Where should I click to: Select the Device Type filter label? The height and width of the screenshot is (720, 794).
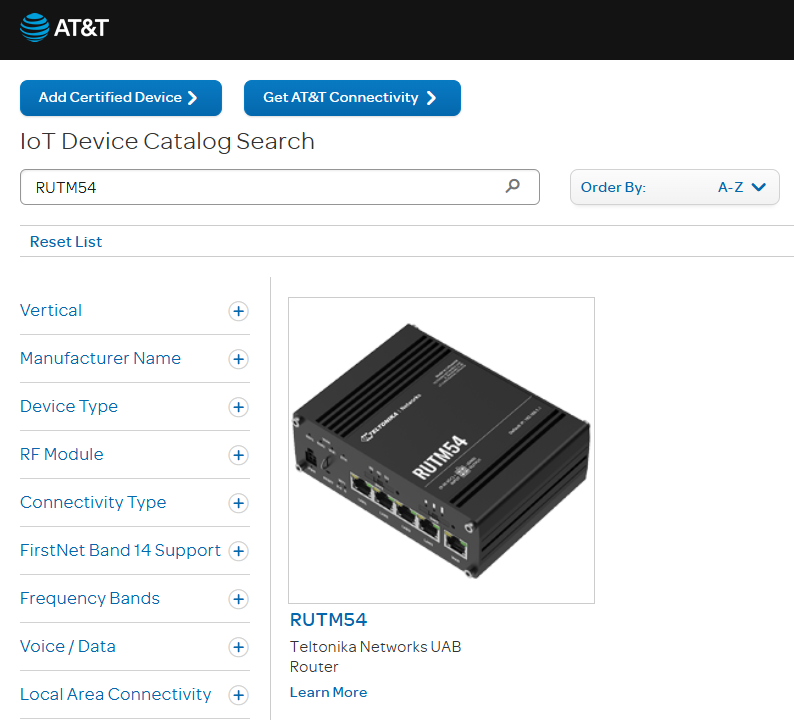69,406
